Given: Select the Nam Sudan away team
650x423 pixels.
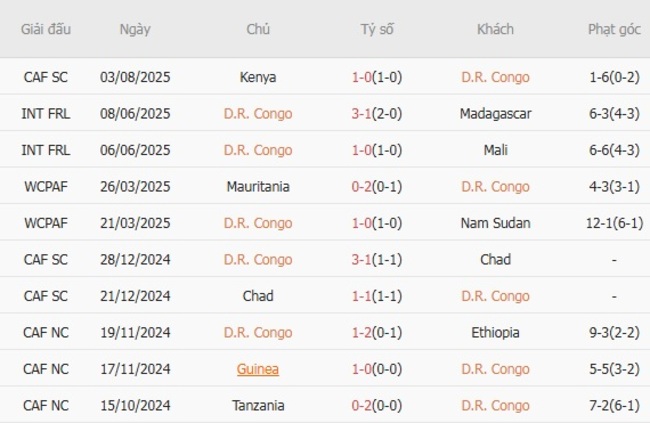Looking at the screenshot, I should click(495, 223).
